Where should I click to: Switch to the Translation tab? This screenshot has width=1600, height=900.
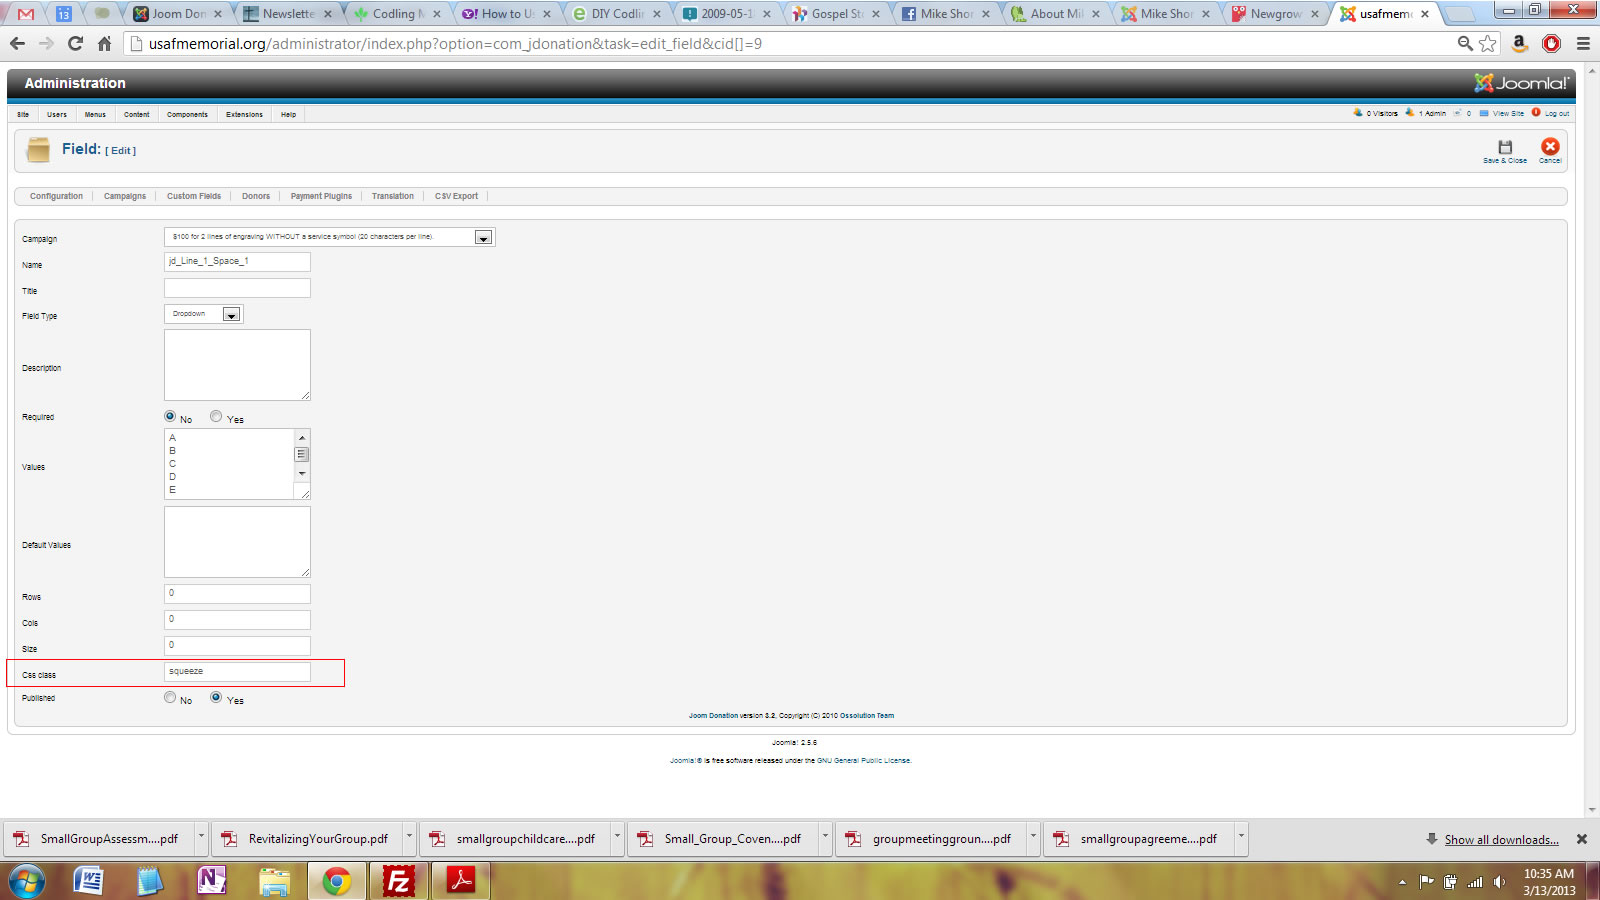(393, 196)
